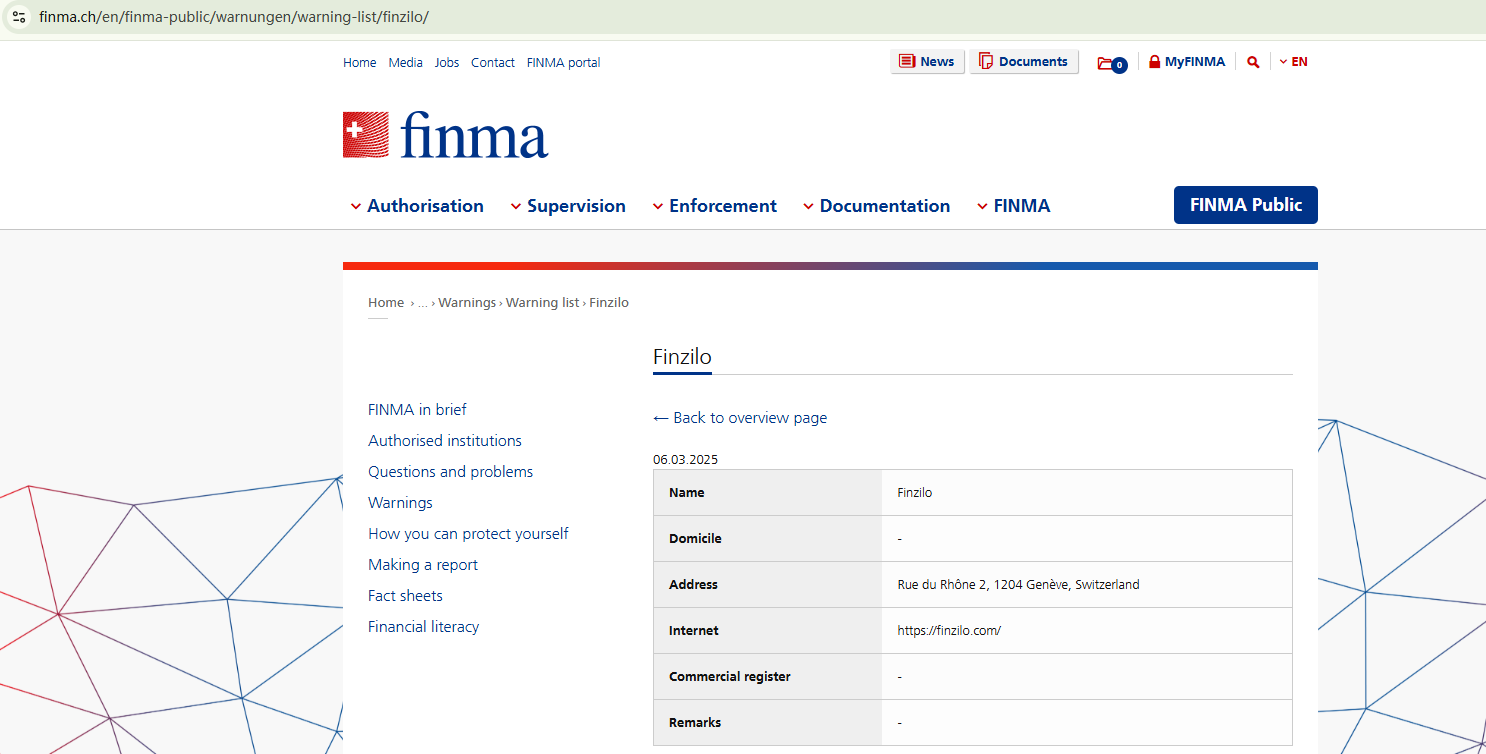Open the watch list folder icon
Viewport: 1486px width, 754px height.
(1112, 63)
